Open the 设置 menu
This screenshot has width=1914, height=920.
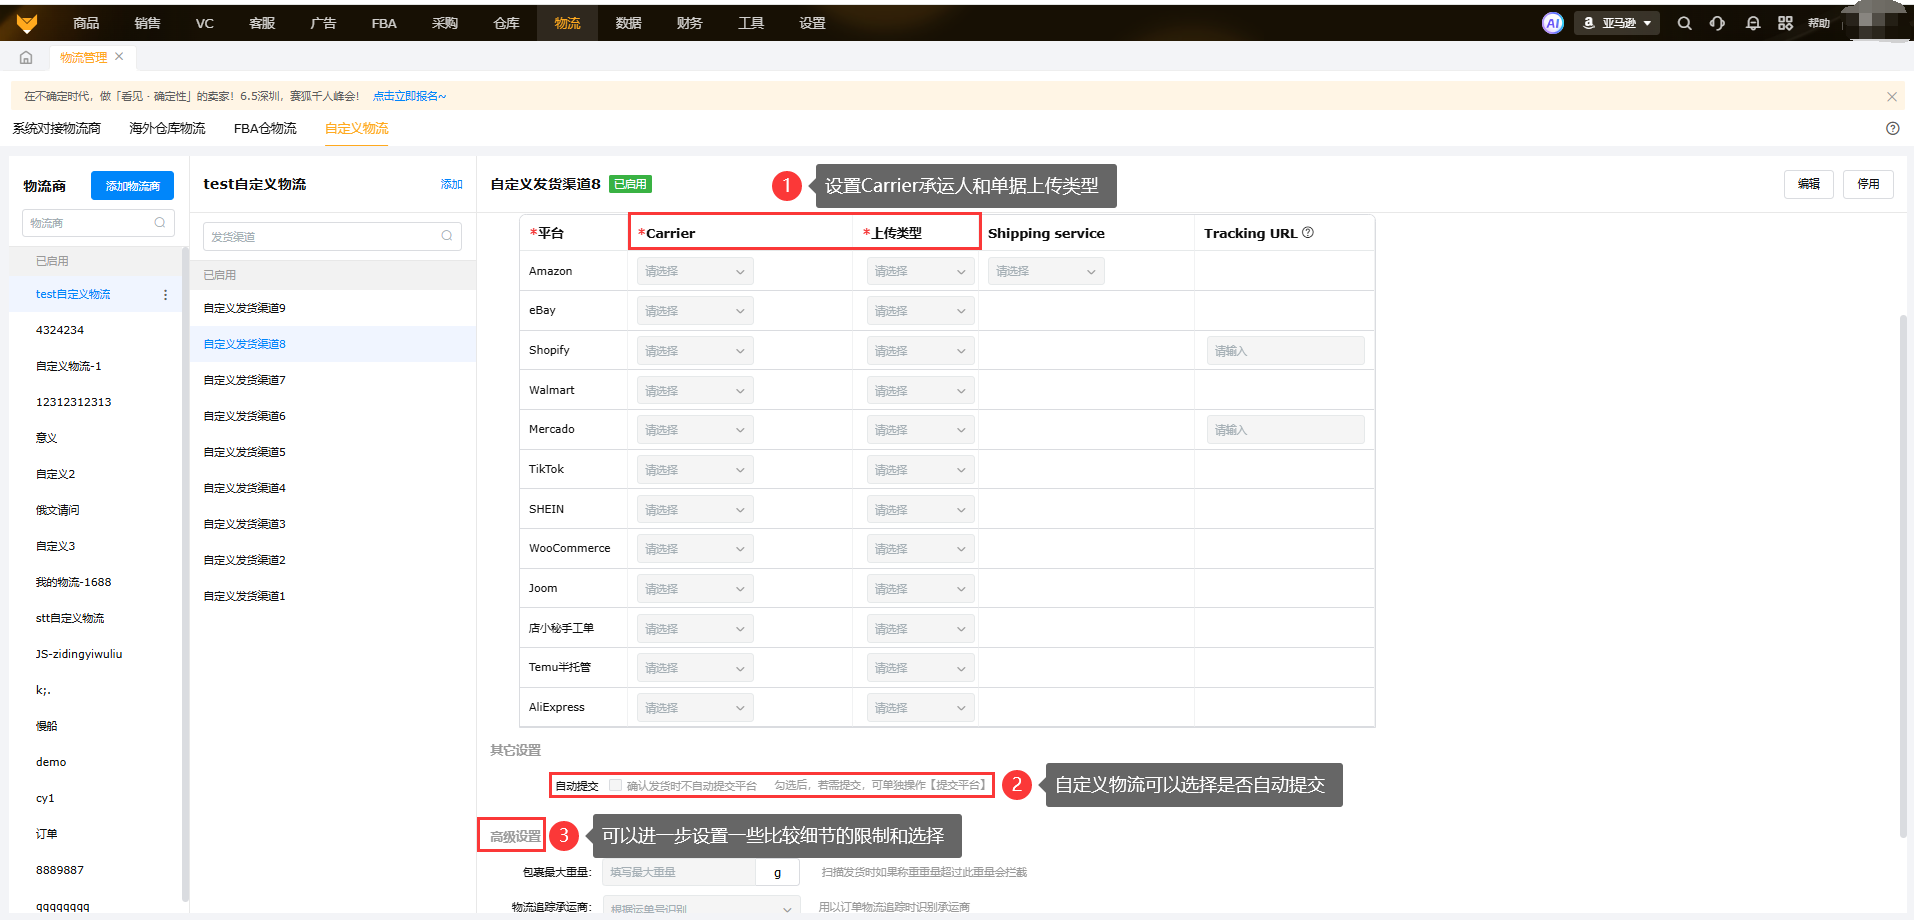pyautogui.click(x=812, y=23)
